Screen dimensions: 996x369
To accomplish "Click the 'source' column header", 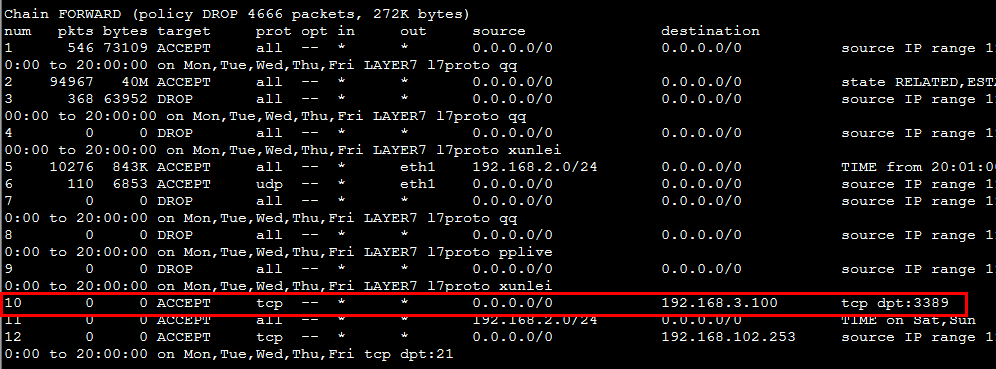I will pos(499,31).
